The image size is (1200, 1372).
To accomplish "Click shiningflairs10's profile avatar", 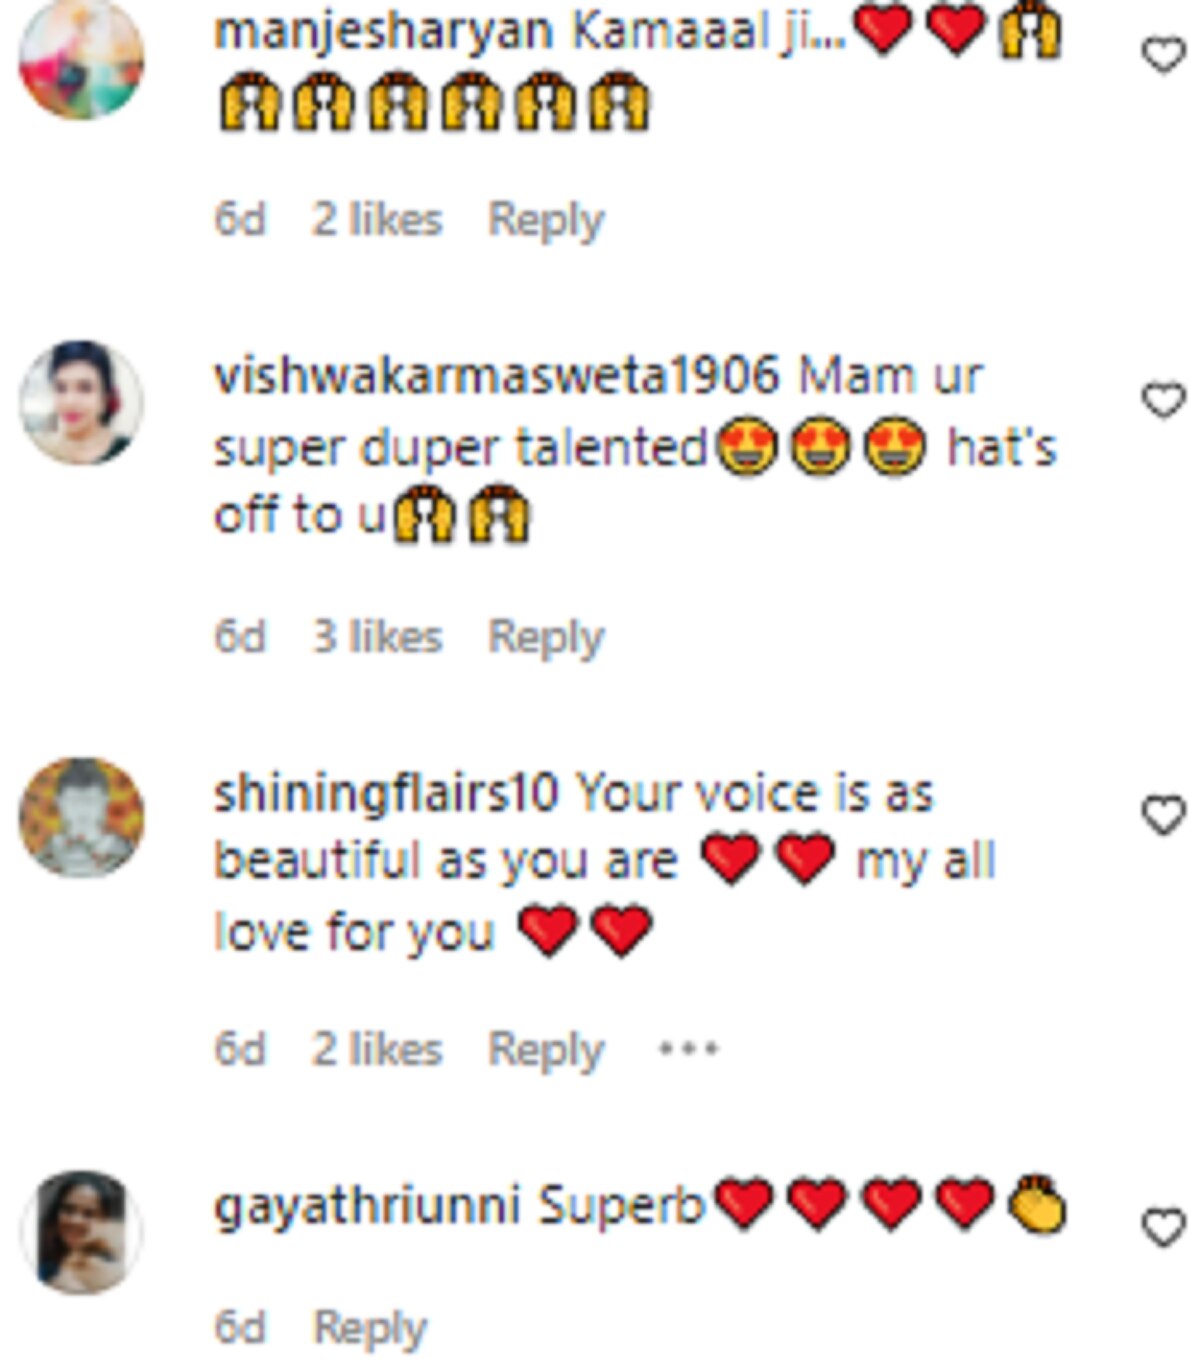I will click(82, 817).
